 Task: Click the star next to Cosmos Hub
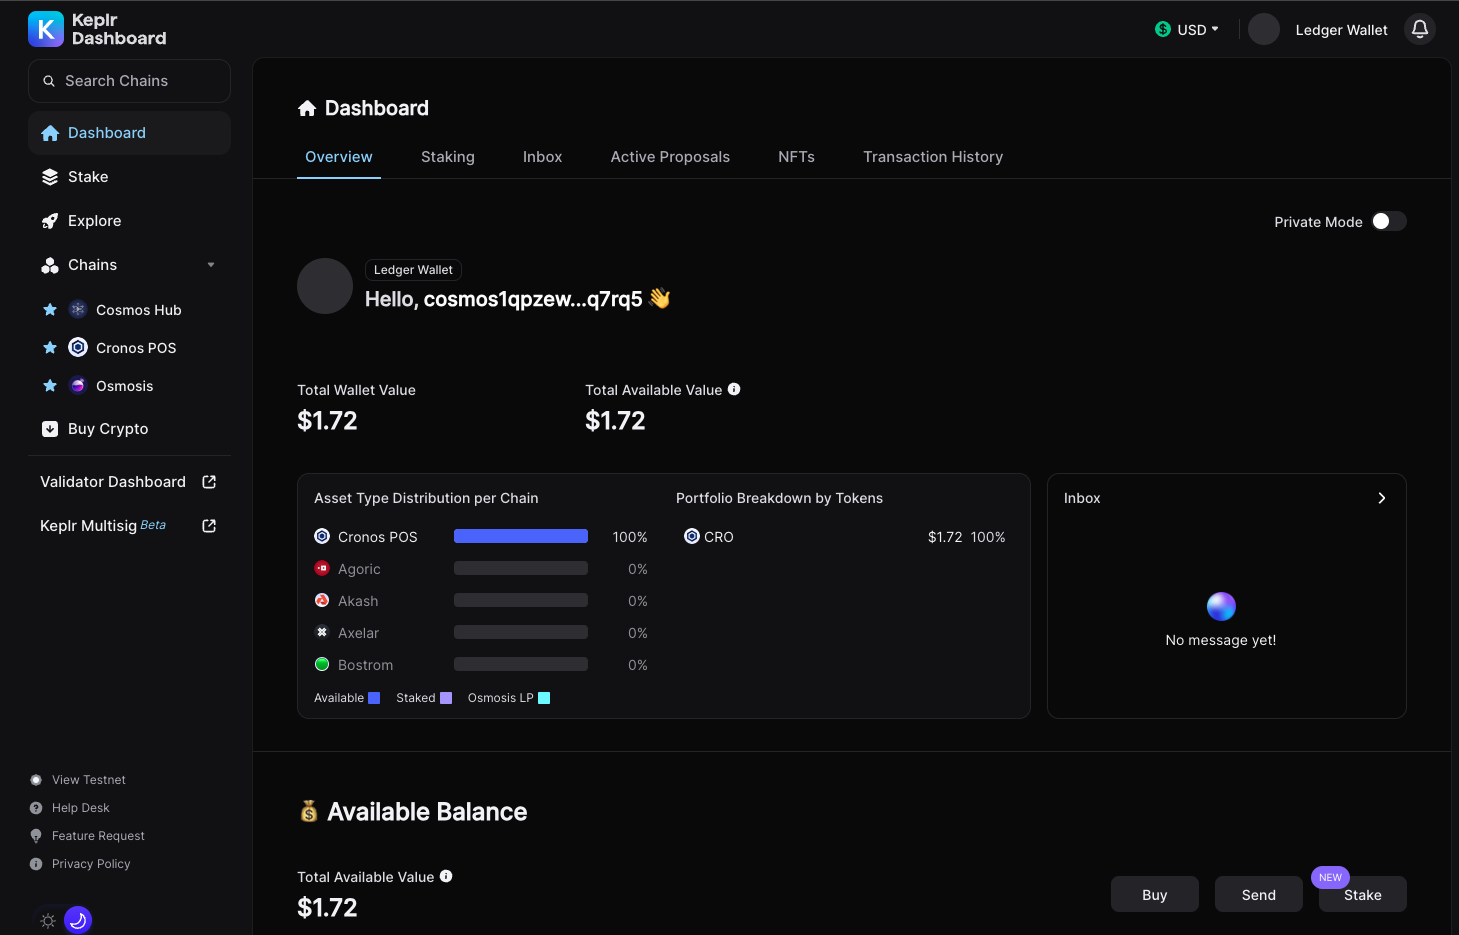pyautogui.click(x=50, y=310)
